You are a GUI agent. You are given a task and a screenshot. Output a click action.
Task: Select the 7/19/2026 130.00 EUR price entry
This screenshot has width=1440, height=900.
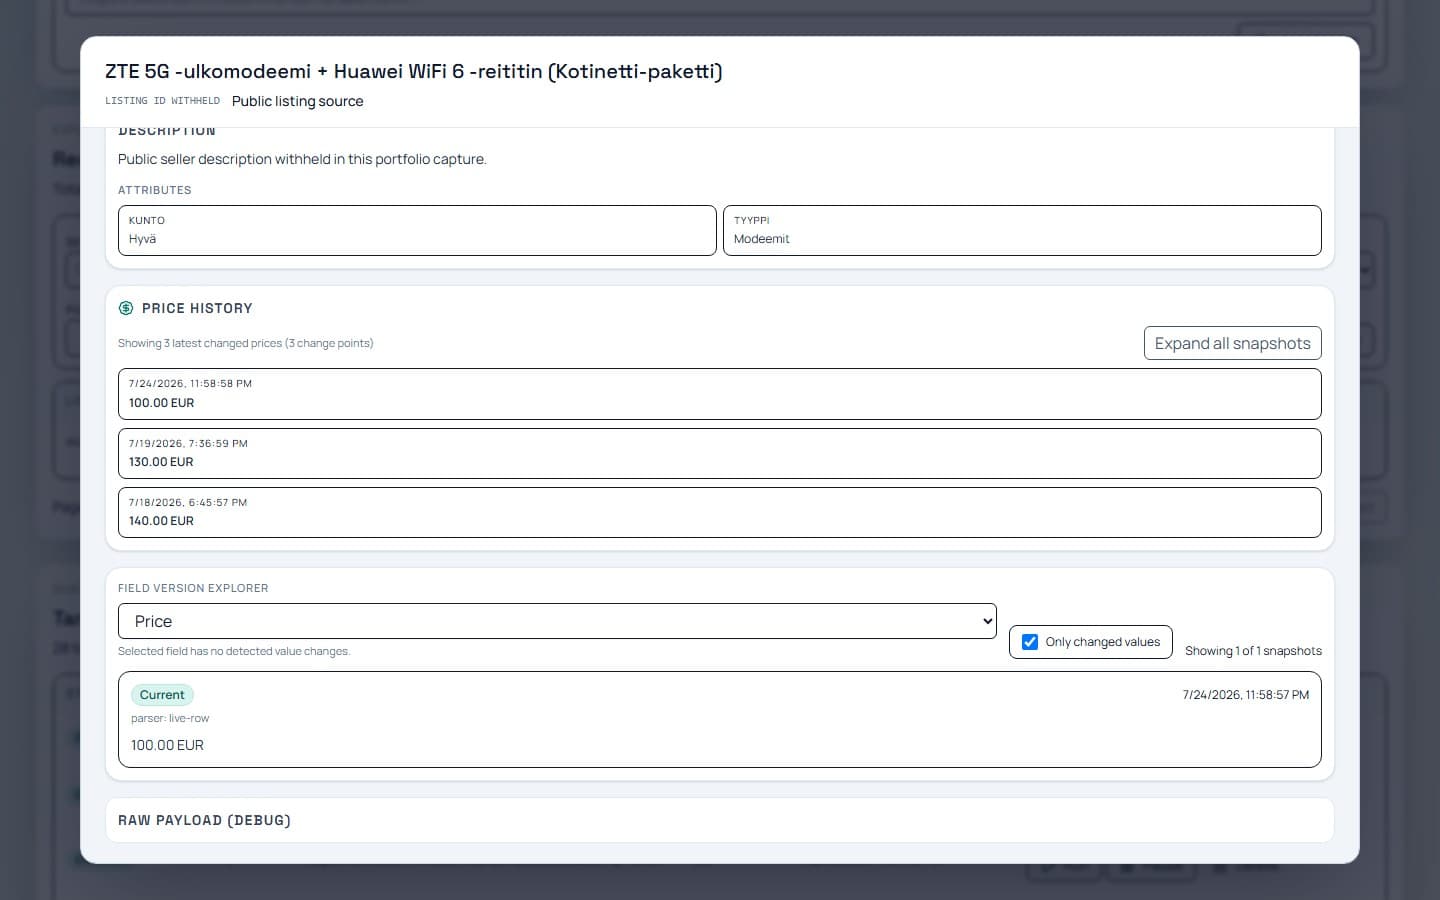[720, 453]
